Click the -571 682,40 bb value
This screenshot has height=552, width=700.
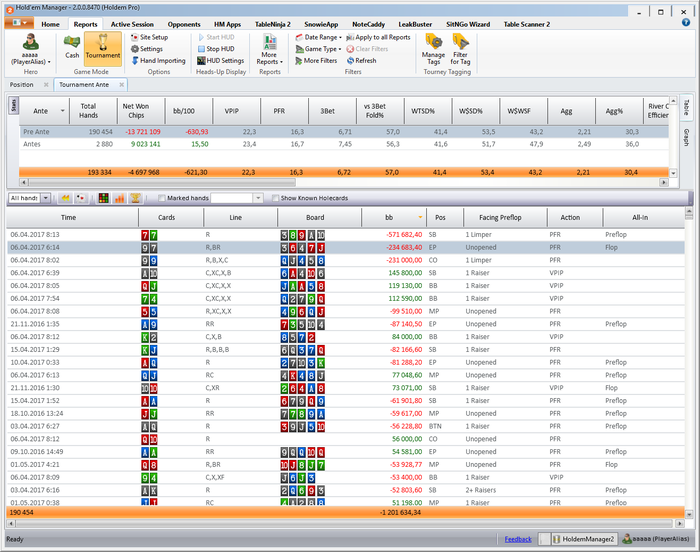click(404, 234)
